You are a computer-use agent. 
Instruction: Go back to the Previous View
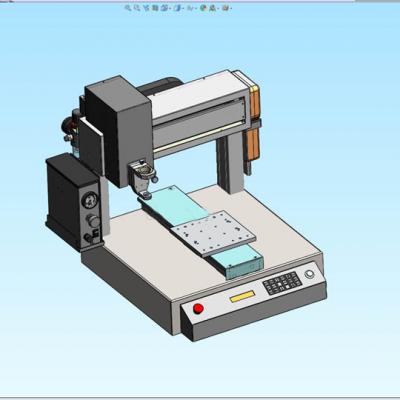pos(146,8)
